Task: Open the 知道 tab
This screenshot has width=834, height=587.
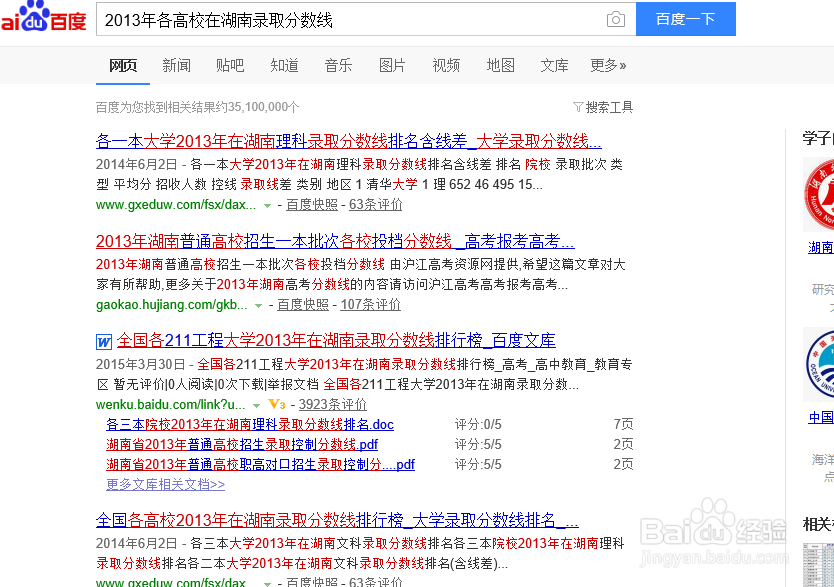Action: [285, 65]
